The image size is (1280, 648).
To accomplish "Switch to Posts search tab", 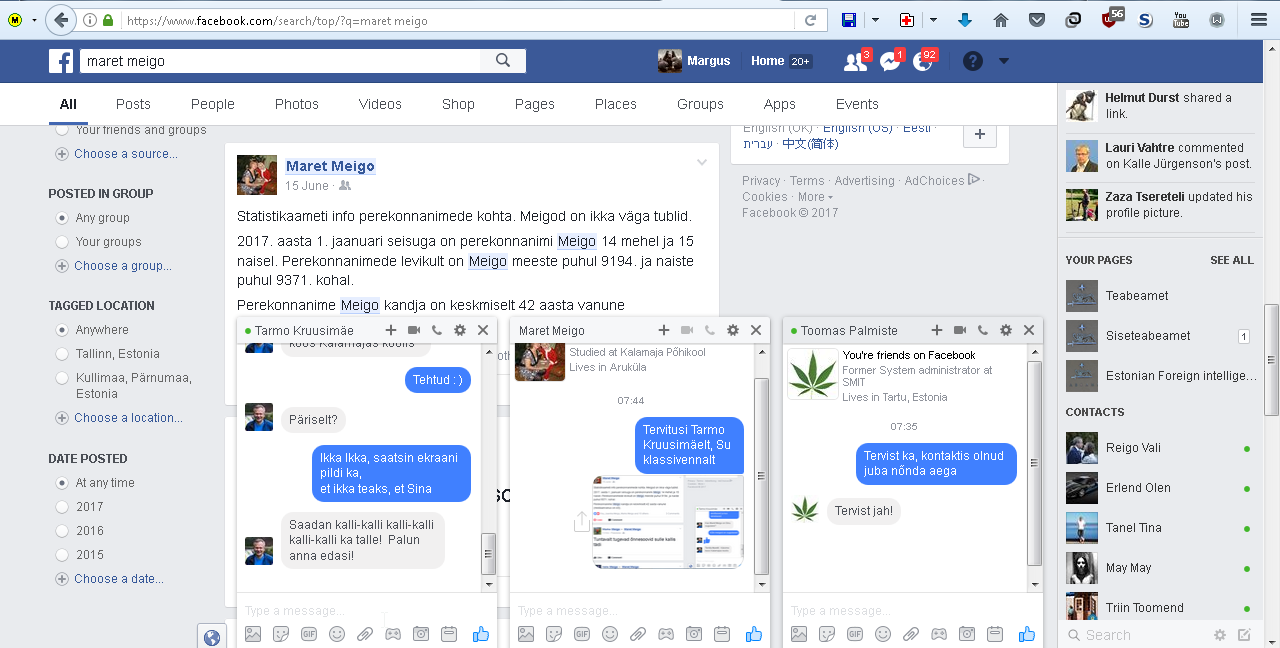I will (133, 104).
